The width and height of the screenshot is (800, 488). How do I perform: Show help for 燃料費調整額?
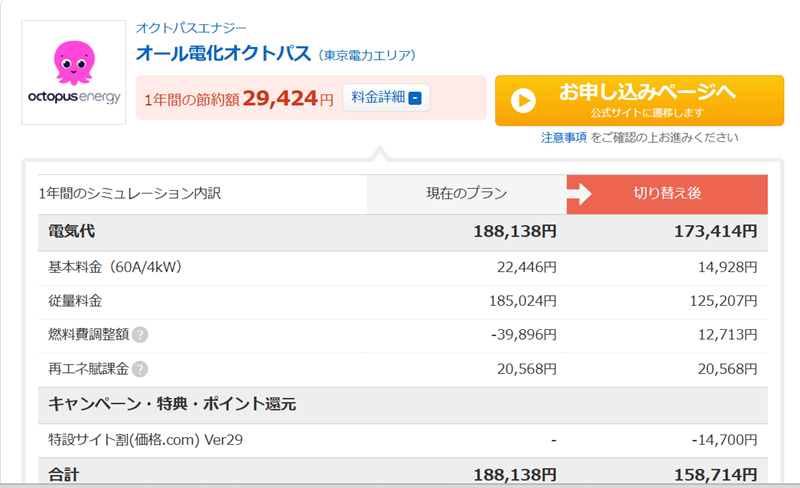pos(140,335)
